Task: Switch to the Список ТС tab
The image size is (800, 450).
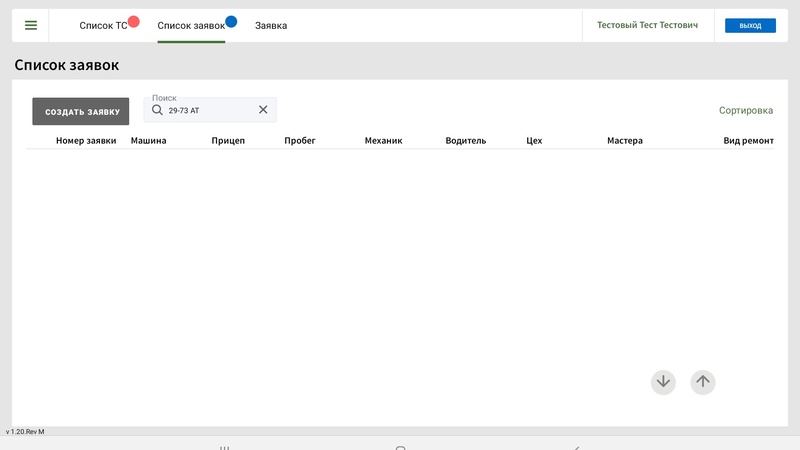Action: (103, 26)
